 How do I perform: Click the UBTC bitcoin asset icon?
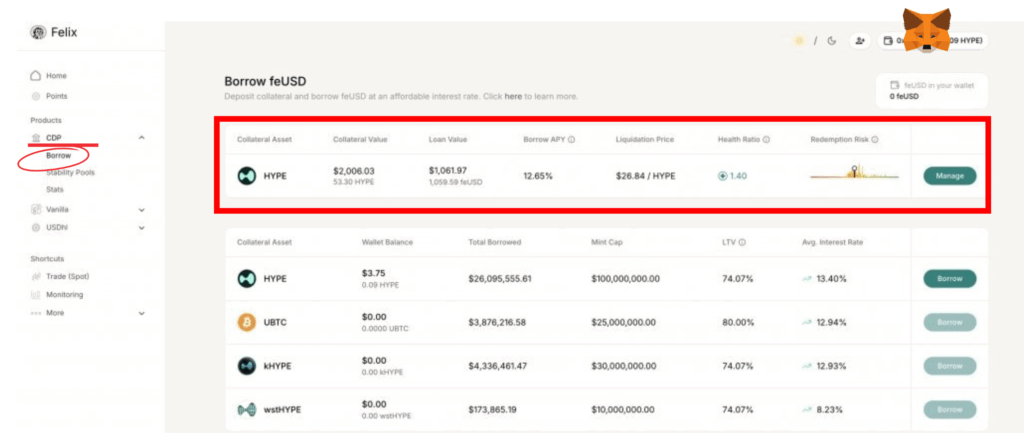pos(246,322)
